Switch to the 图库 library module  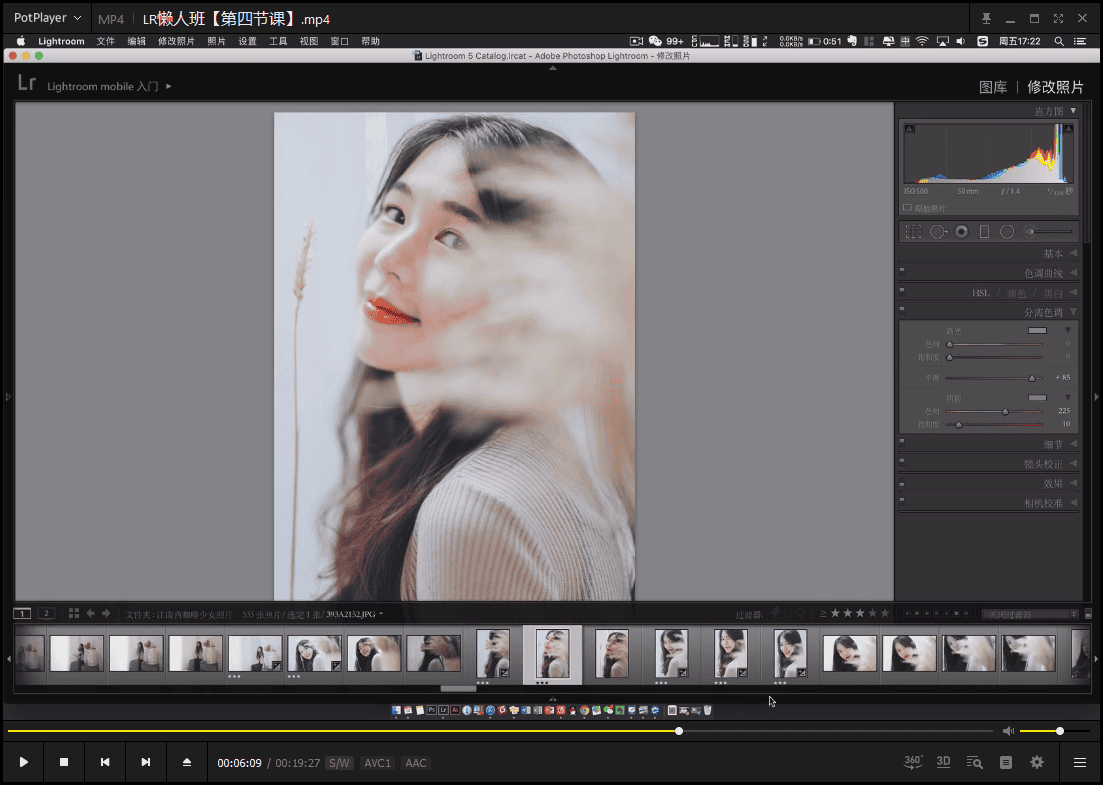993,87
